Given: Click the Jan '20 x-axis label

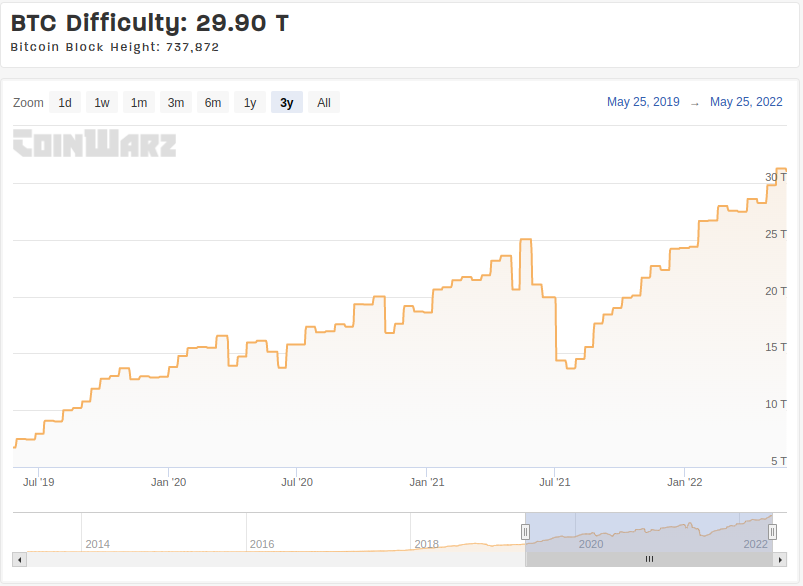Looking at the screenshot, I should pyautogui.click(x=168, y=482).
